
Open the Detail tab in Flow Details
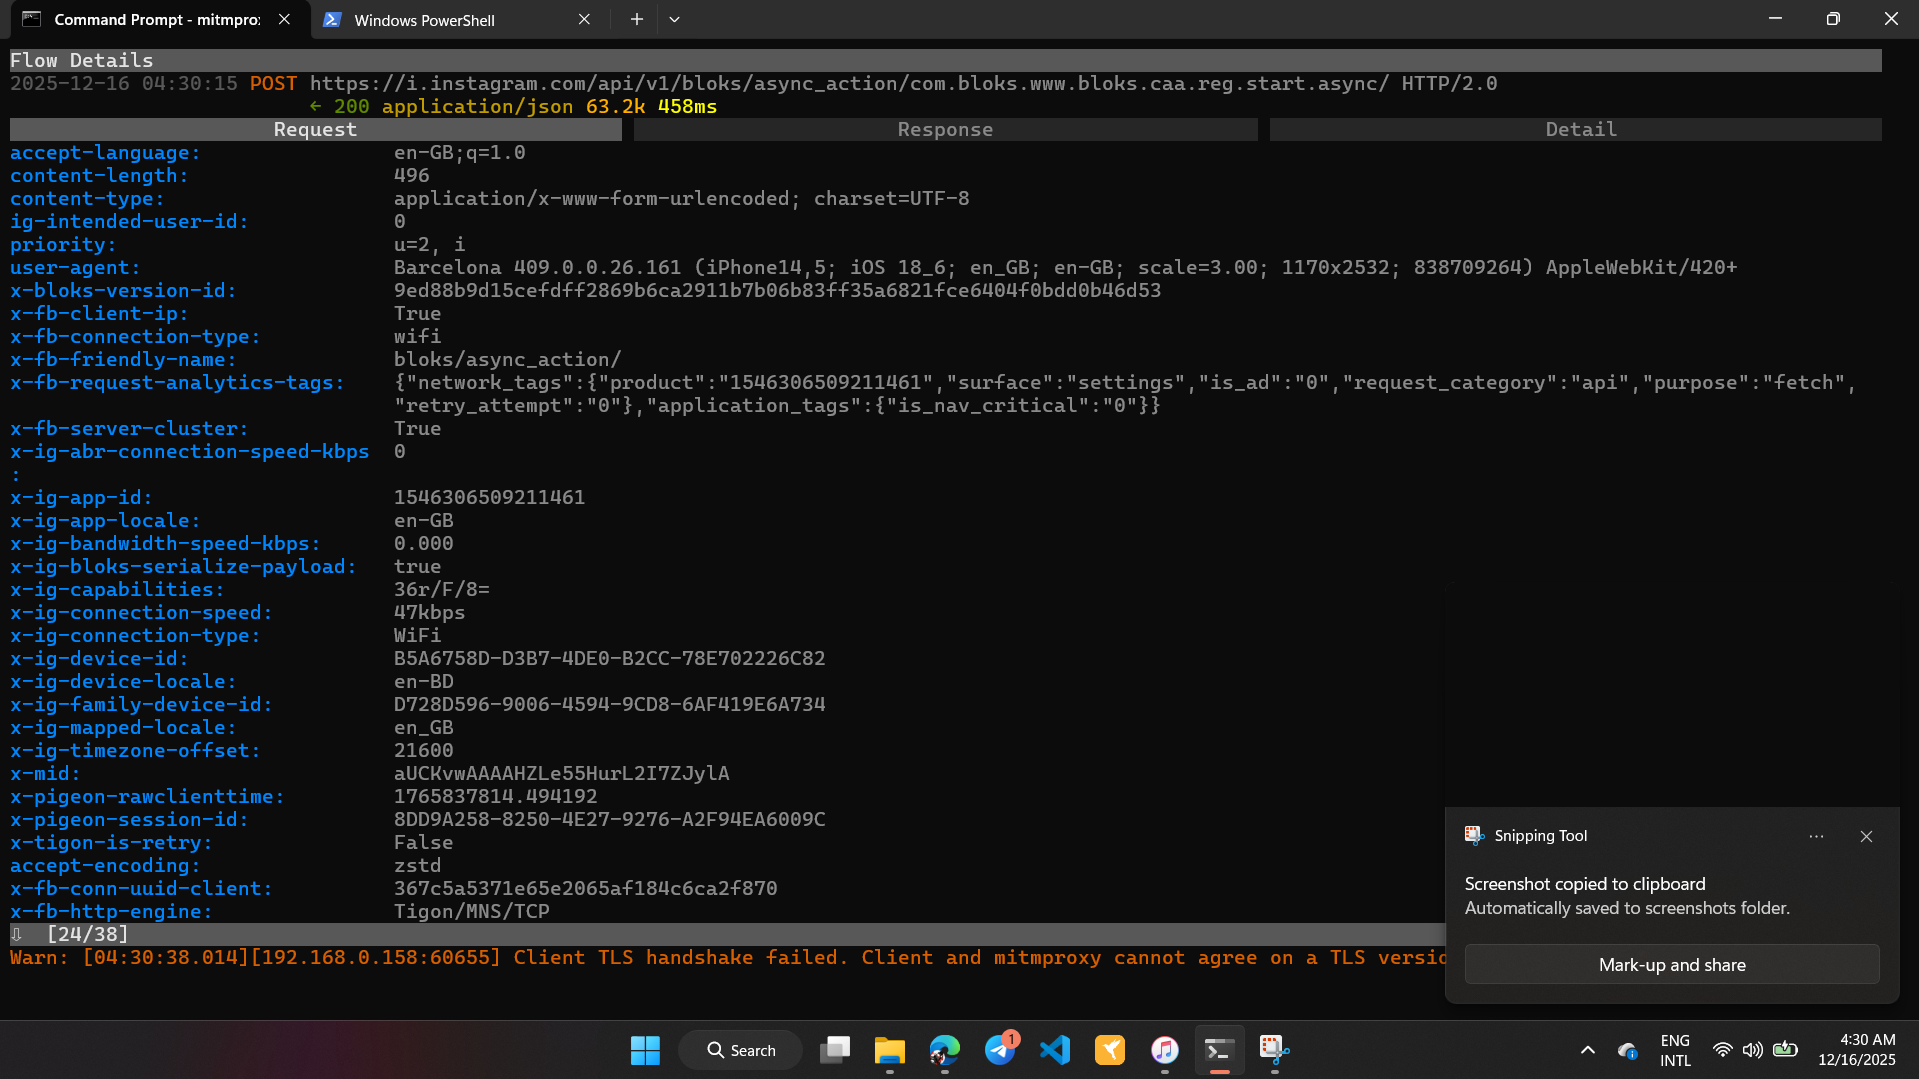pos(1580,130)
